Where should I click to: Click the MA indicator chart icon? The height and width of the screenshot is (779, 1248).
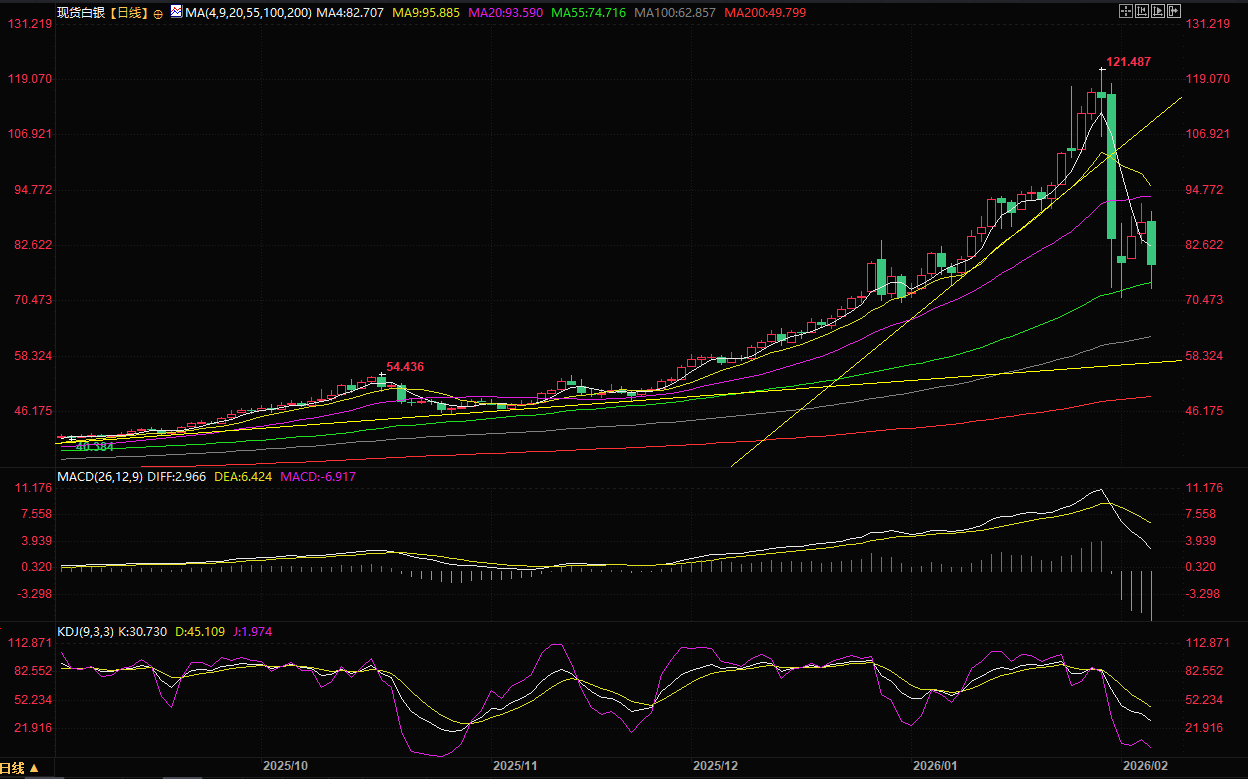click(176, 12)
